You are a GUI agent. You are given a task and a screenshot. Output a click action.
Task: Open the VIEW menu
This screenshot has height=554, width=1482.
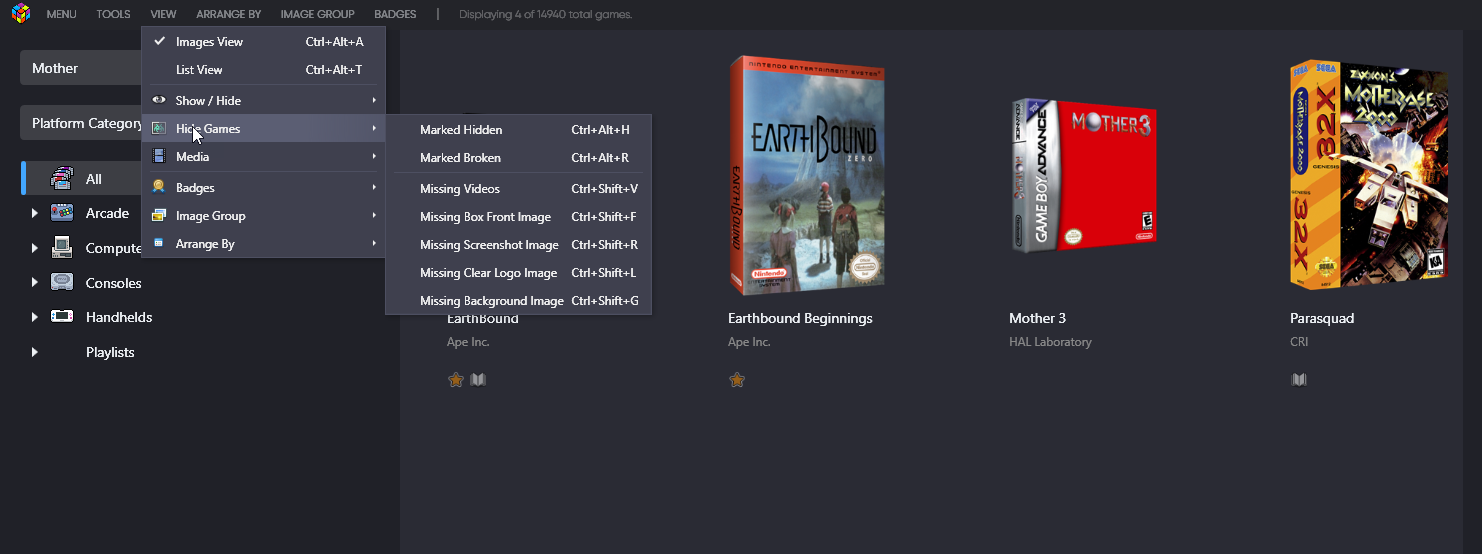163,14
